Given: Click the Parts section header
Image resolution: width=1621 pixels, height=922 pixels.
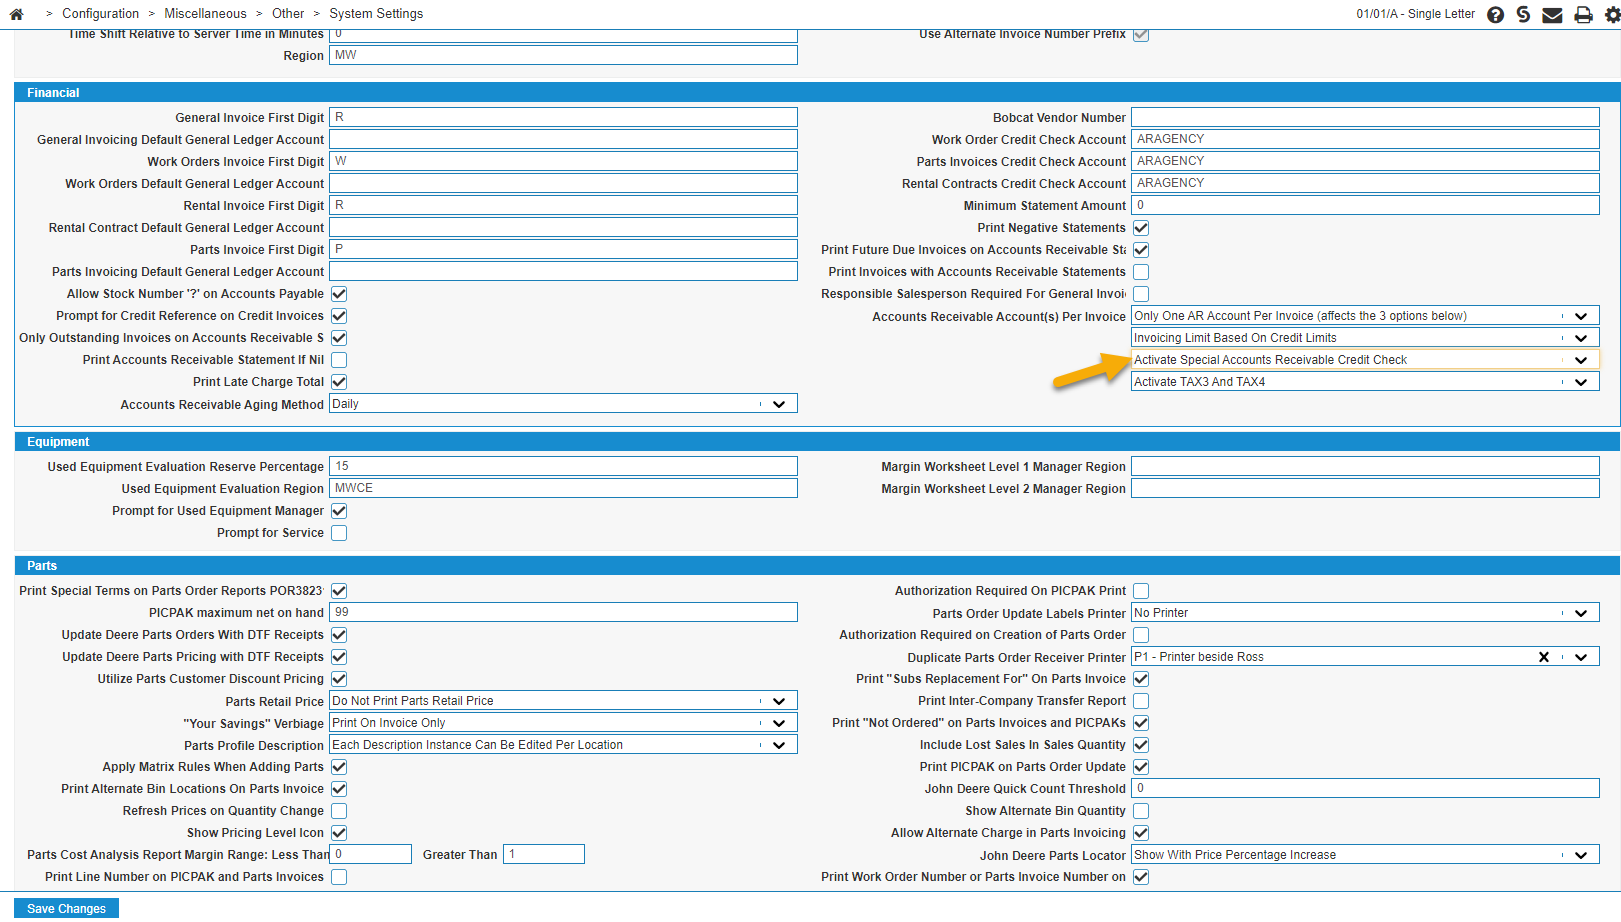Looking at the screenshot, I should [817, 565].
